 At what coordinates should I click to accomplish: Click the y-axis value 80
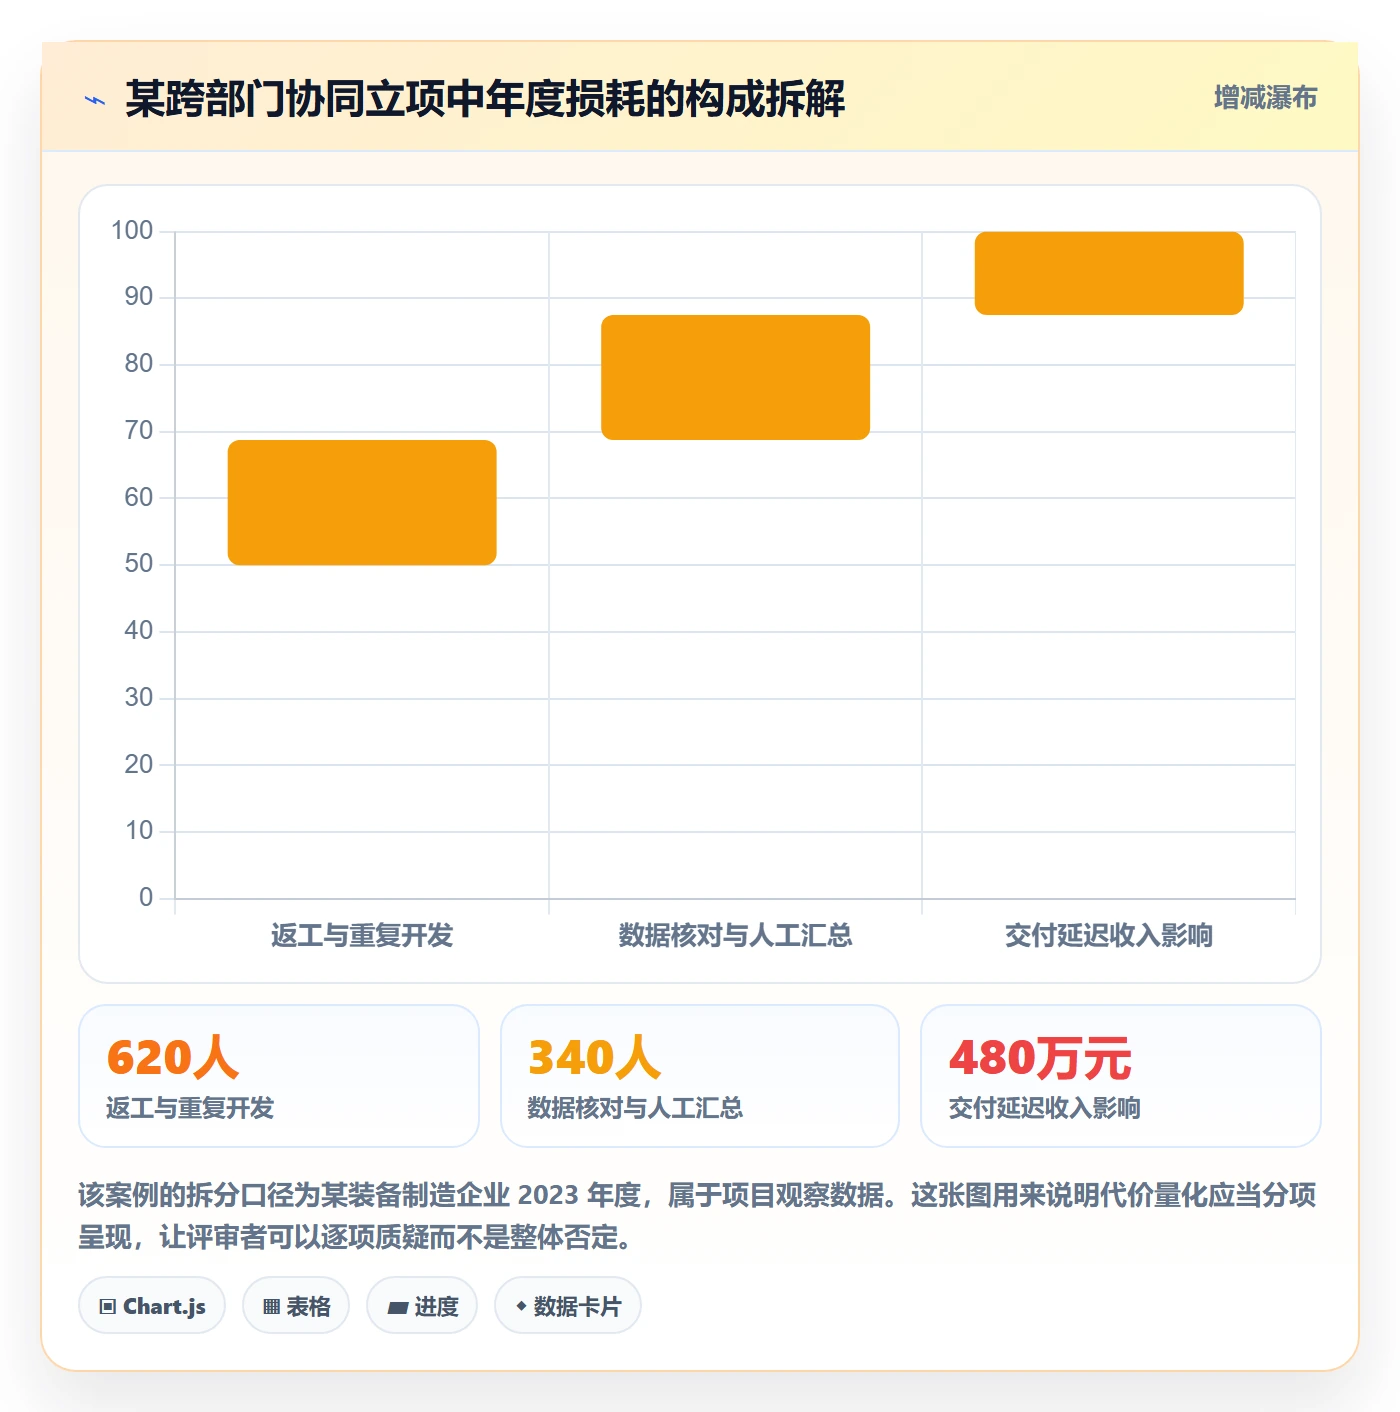[139, 364]
